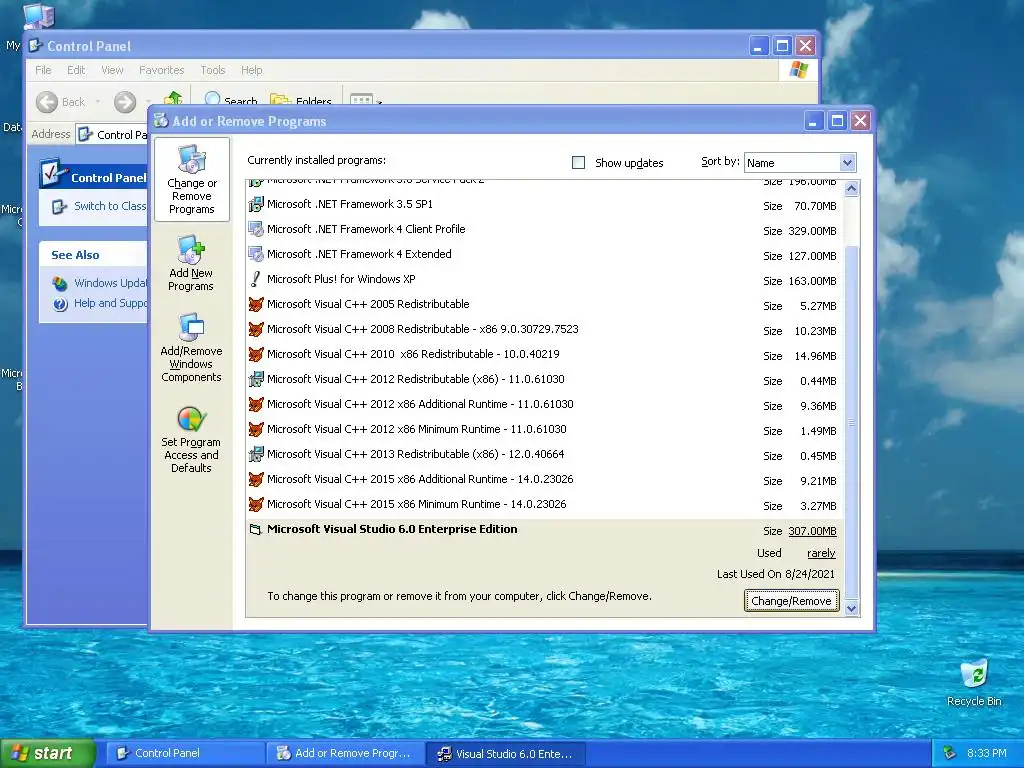Switch to Add or Remove Programs taskbar button
This screenshot has width=1024, height=768.
[x=345, y=753]
